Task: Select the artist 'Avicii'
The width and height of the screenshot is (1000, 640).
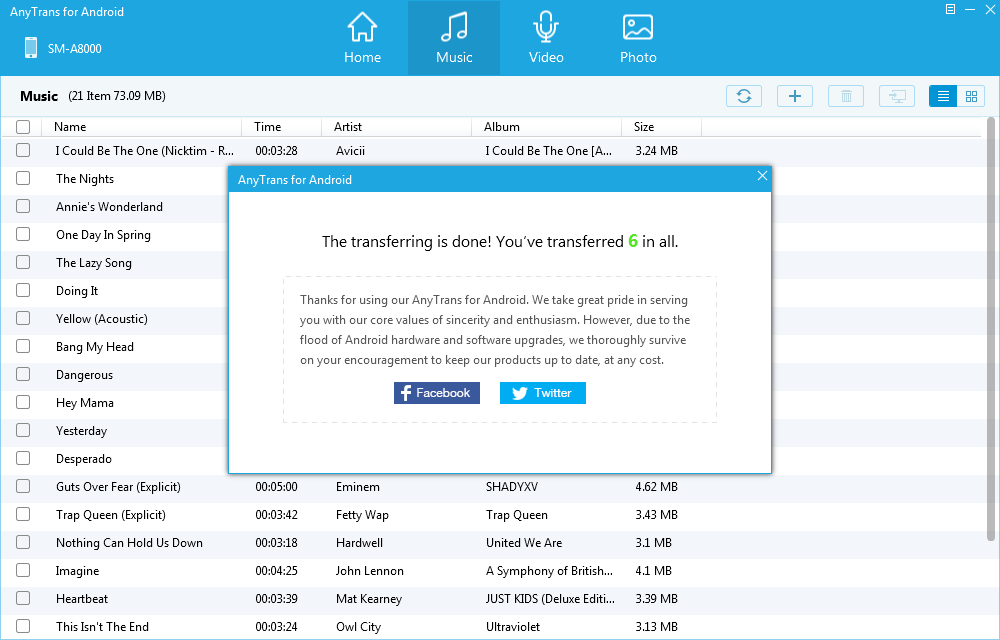Action: tap(350, 151)
